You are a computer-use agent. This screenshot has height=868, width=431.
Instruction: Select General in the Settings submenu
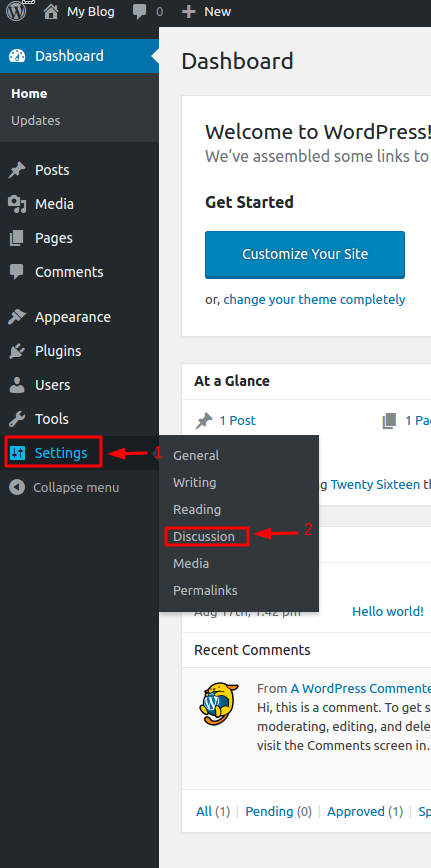(x=196, y=456)
